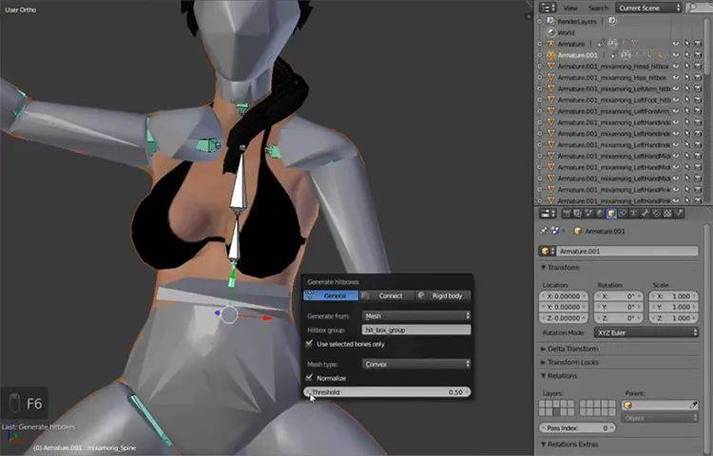Click the mesh icon of the LeftFoot_hitbox row
This screenshot has width=713, height=456.
click(551, 100)
